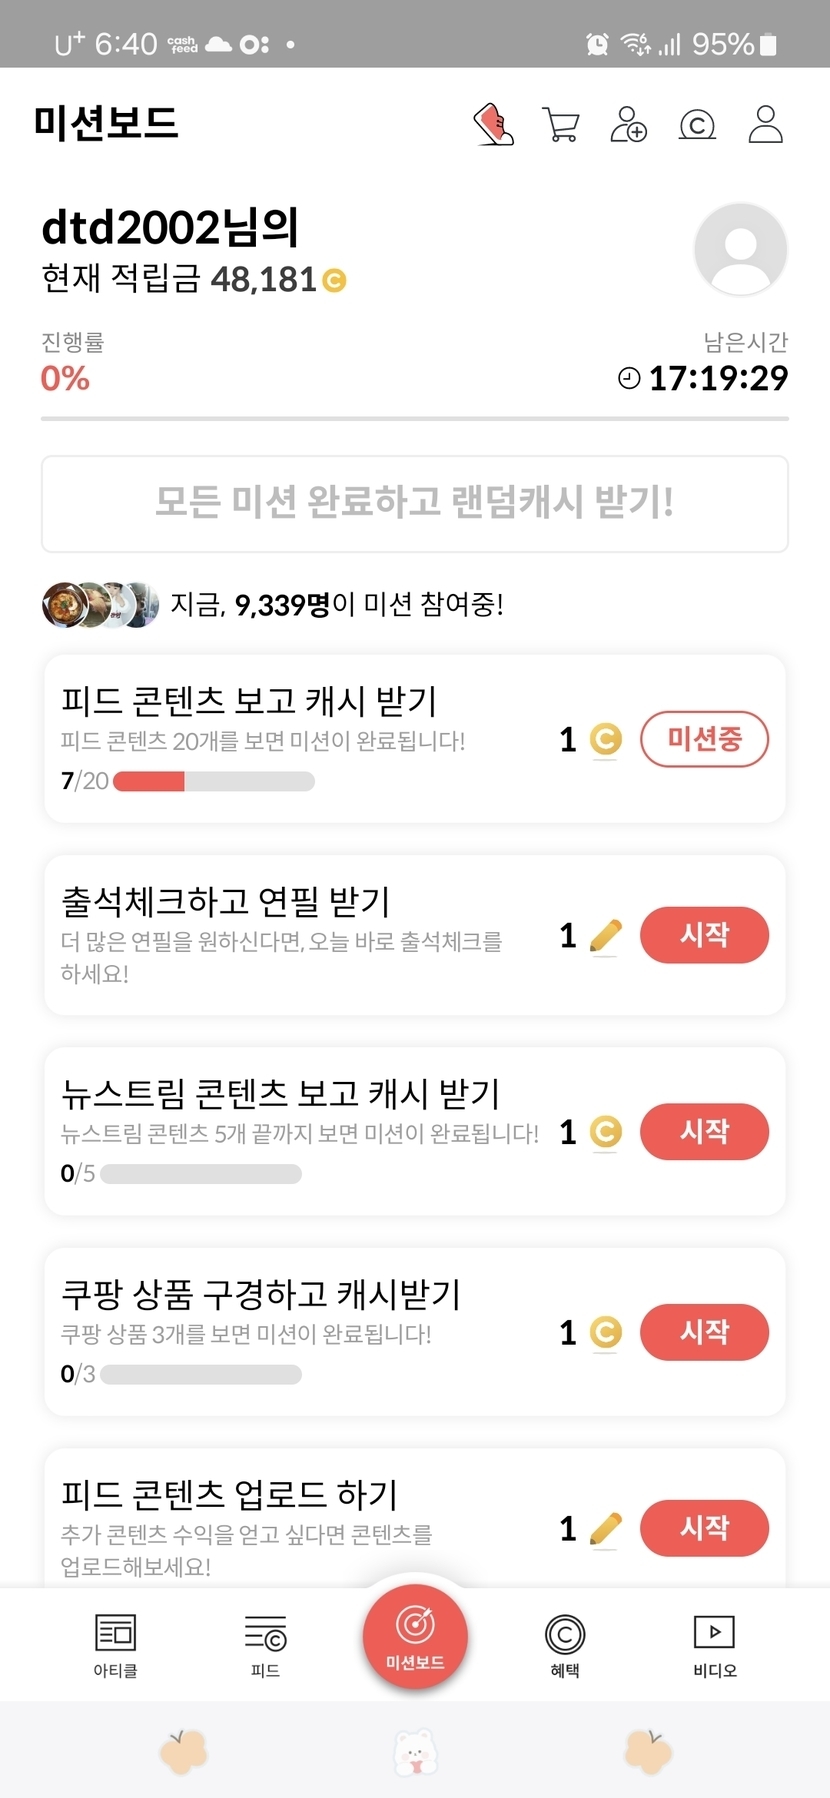Screen dimensions: 830x1798
Task: Tap the mission participants' avatar cluster
Action: point(100,604)
